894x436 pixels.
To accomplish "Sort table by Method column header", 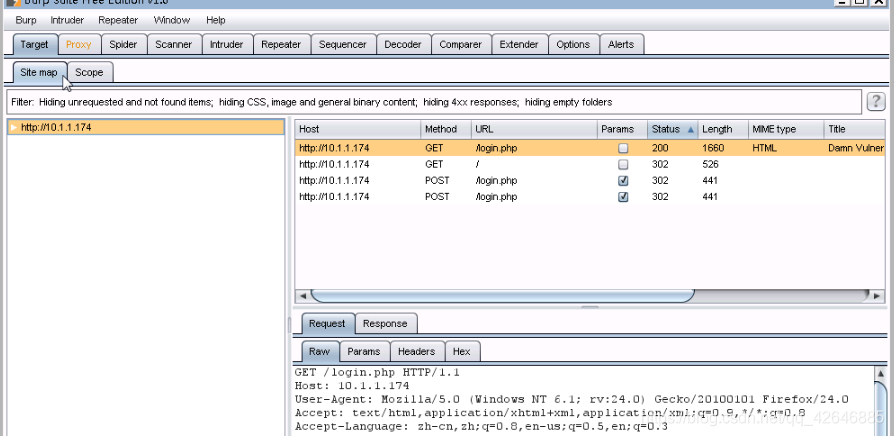I will [x=441, y=130].
